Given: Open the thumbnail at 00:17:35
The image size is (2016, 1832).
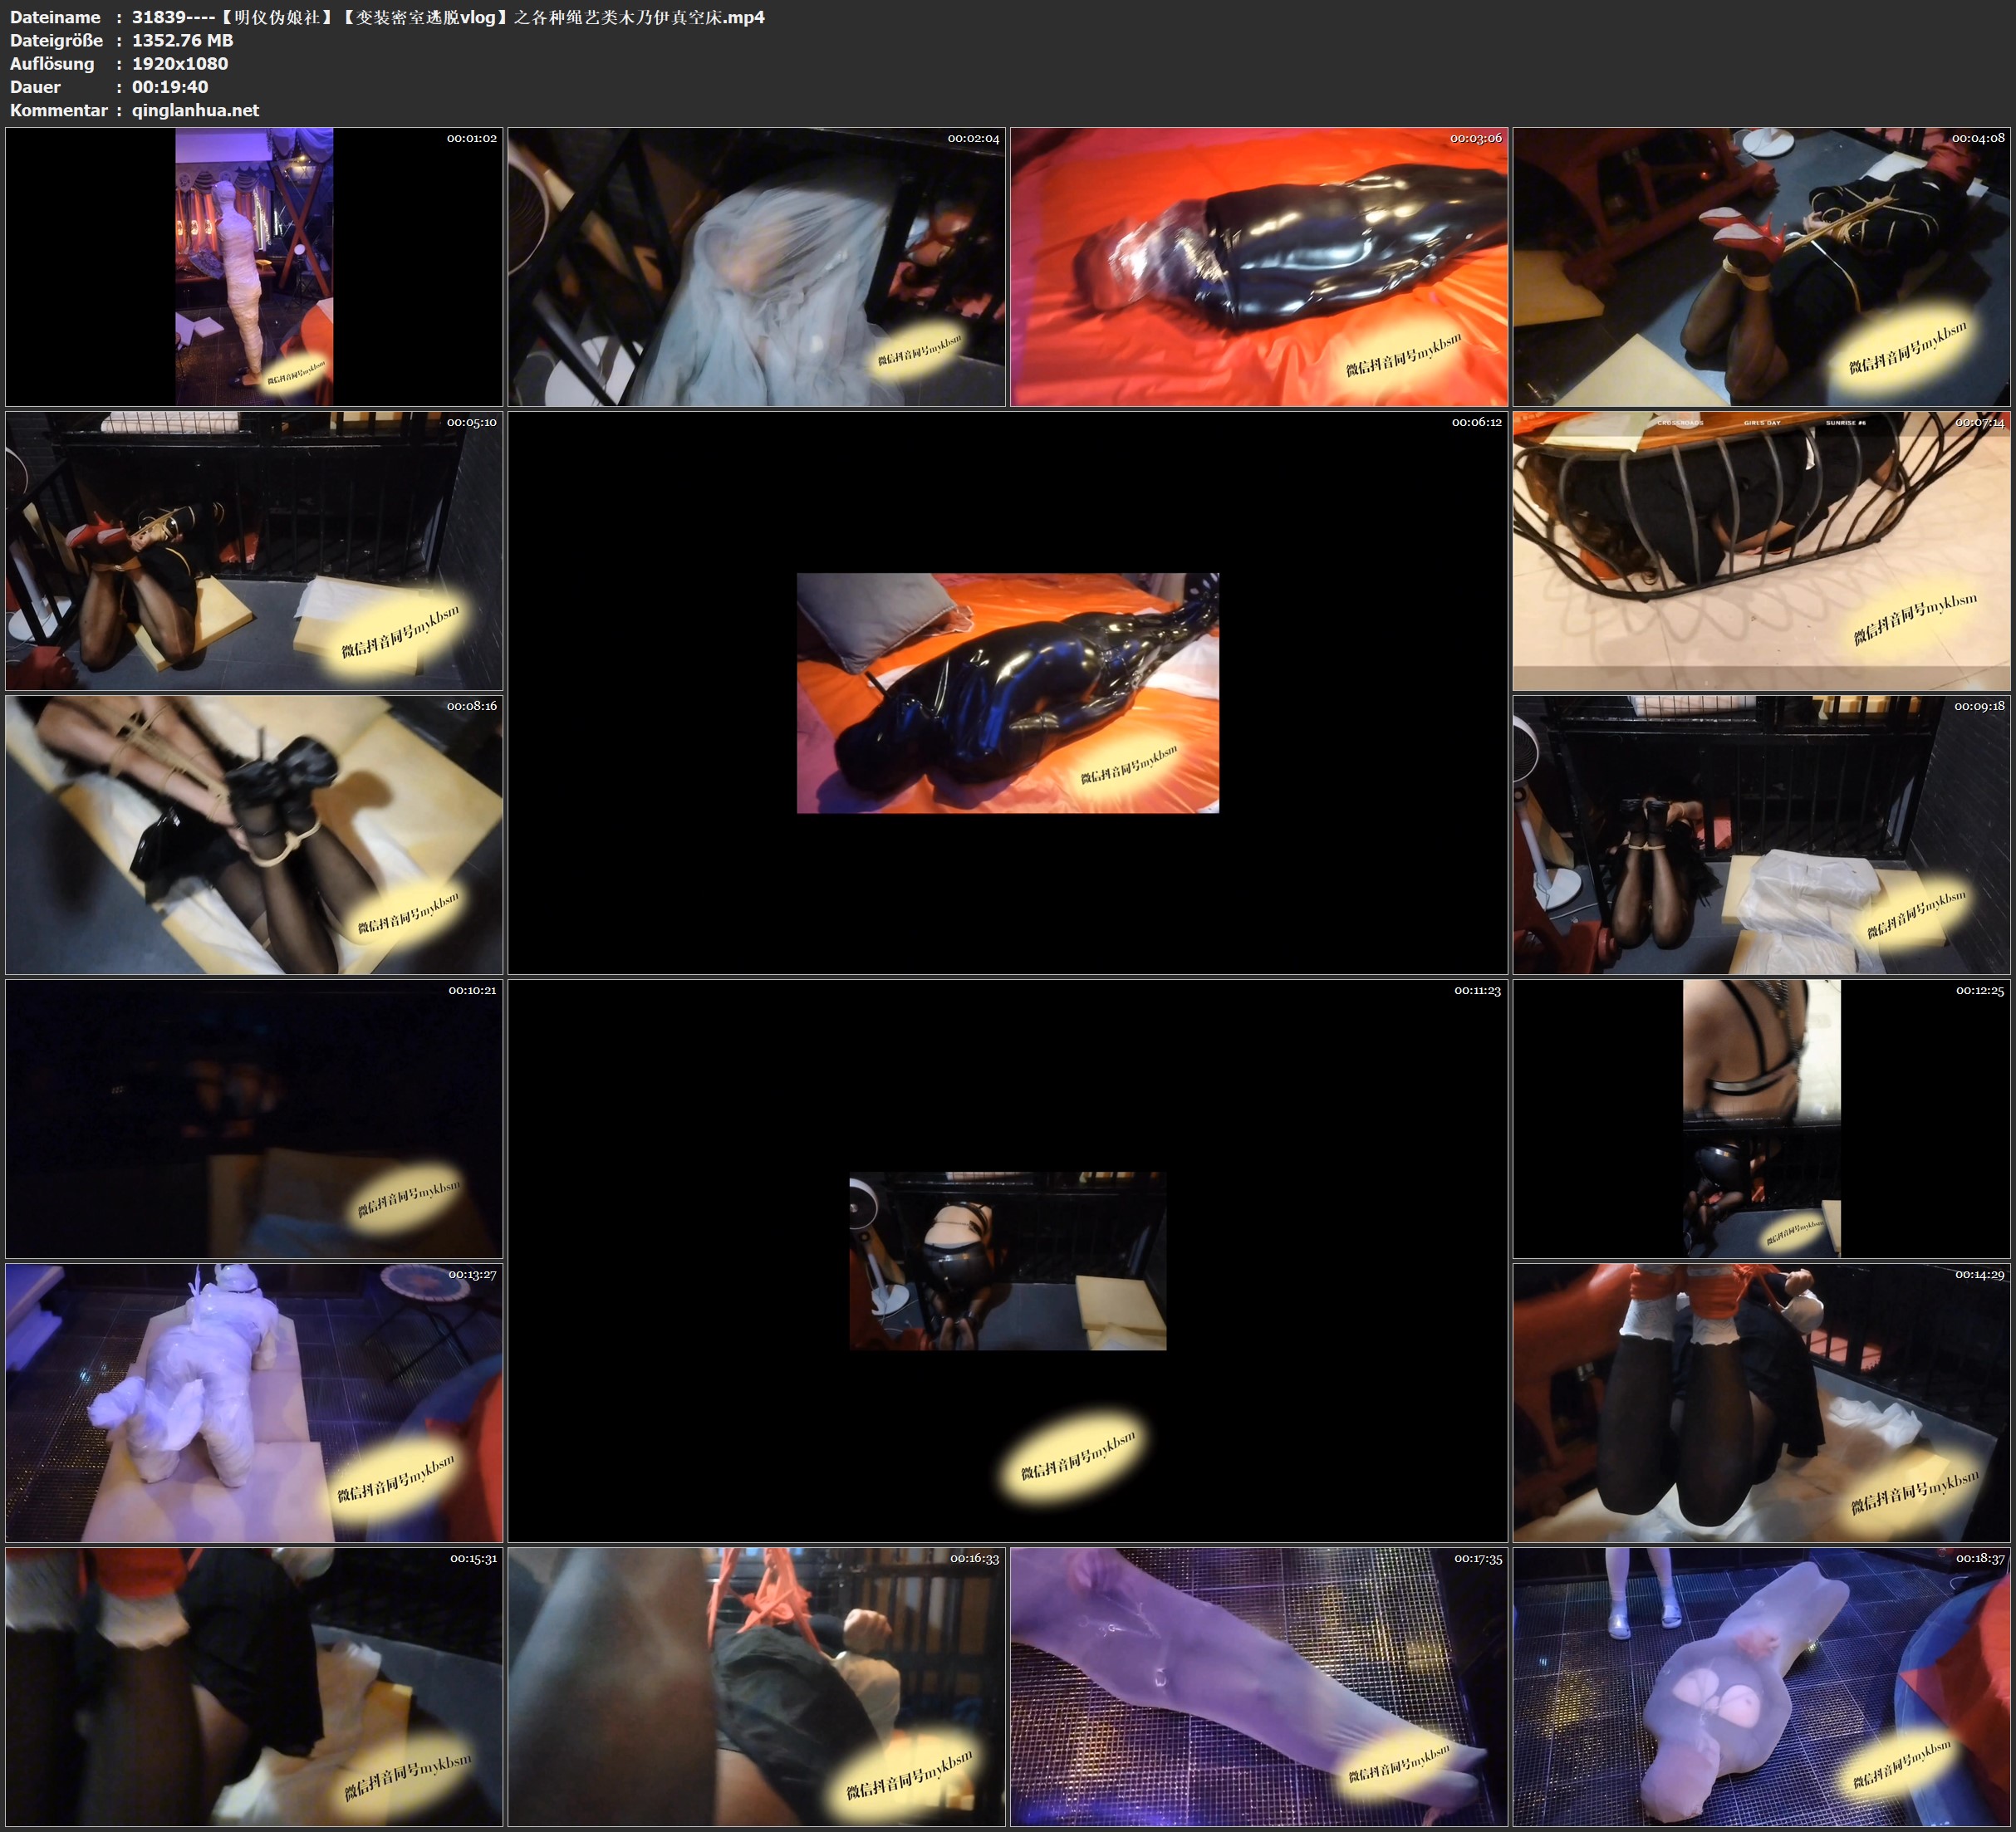Looking at the screenshot, I should tap(1258, 1687).
